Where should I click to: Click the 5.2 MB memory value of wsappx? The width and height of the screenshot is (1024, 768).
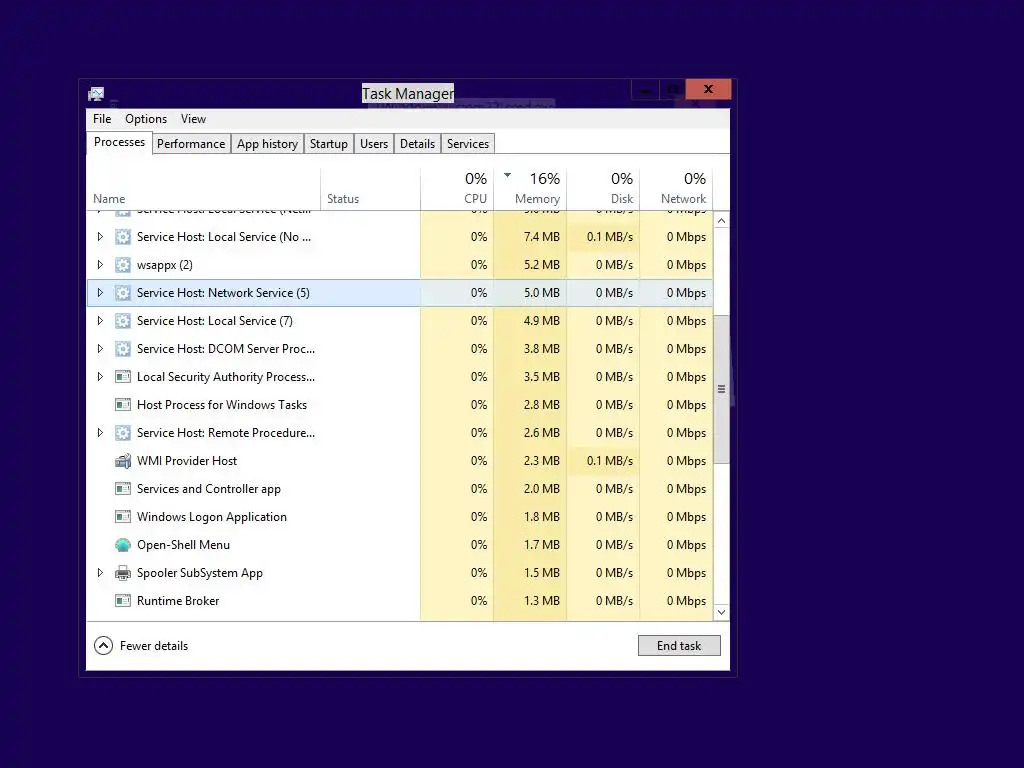pos(541,265)
